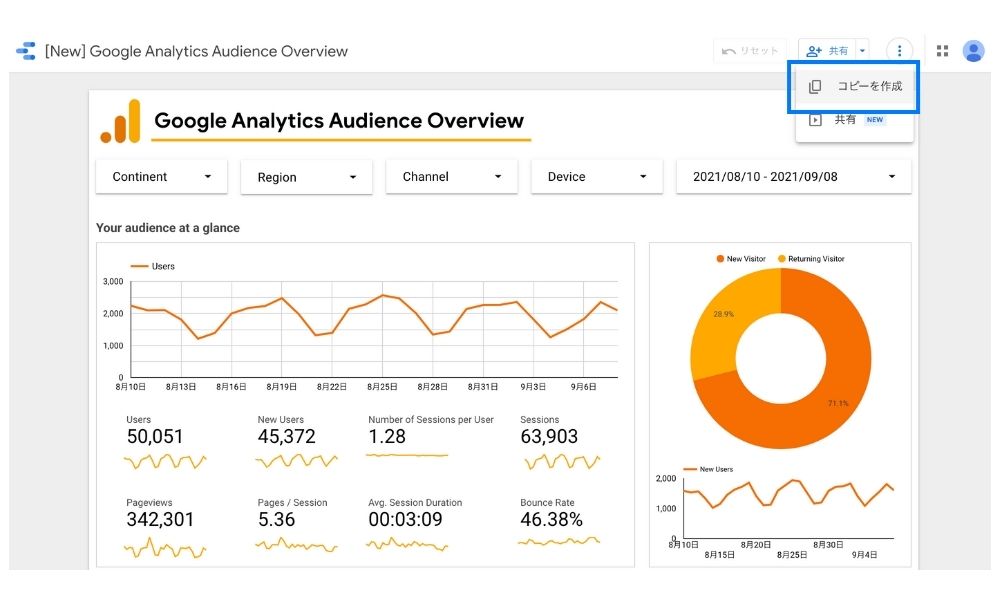Click the copy icon beside コピーを作成

pyautogui.click(x=815, y=87)
